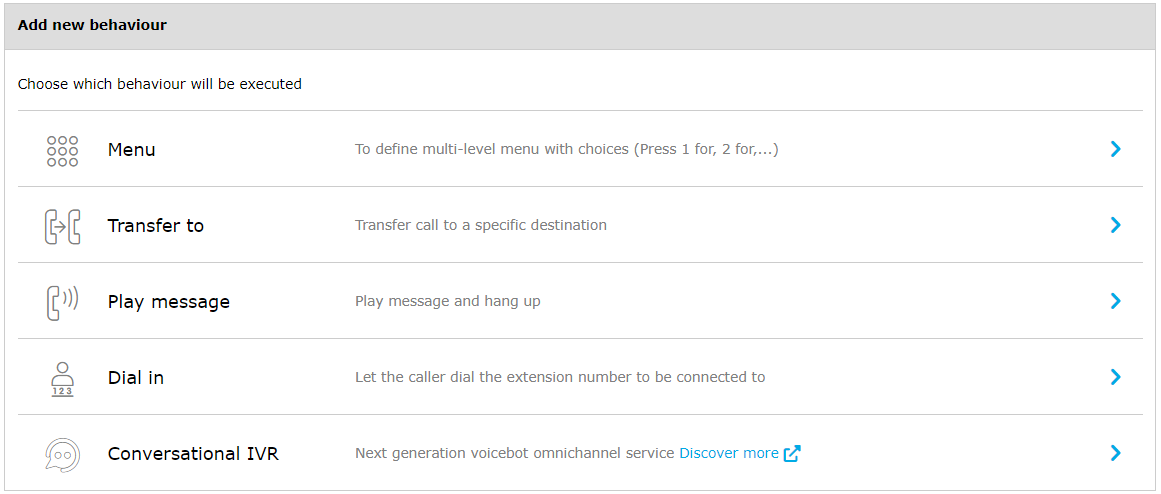Click the multi-level menu description text

point(566,150)
